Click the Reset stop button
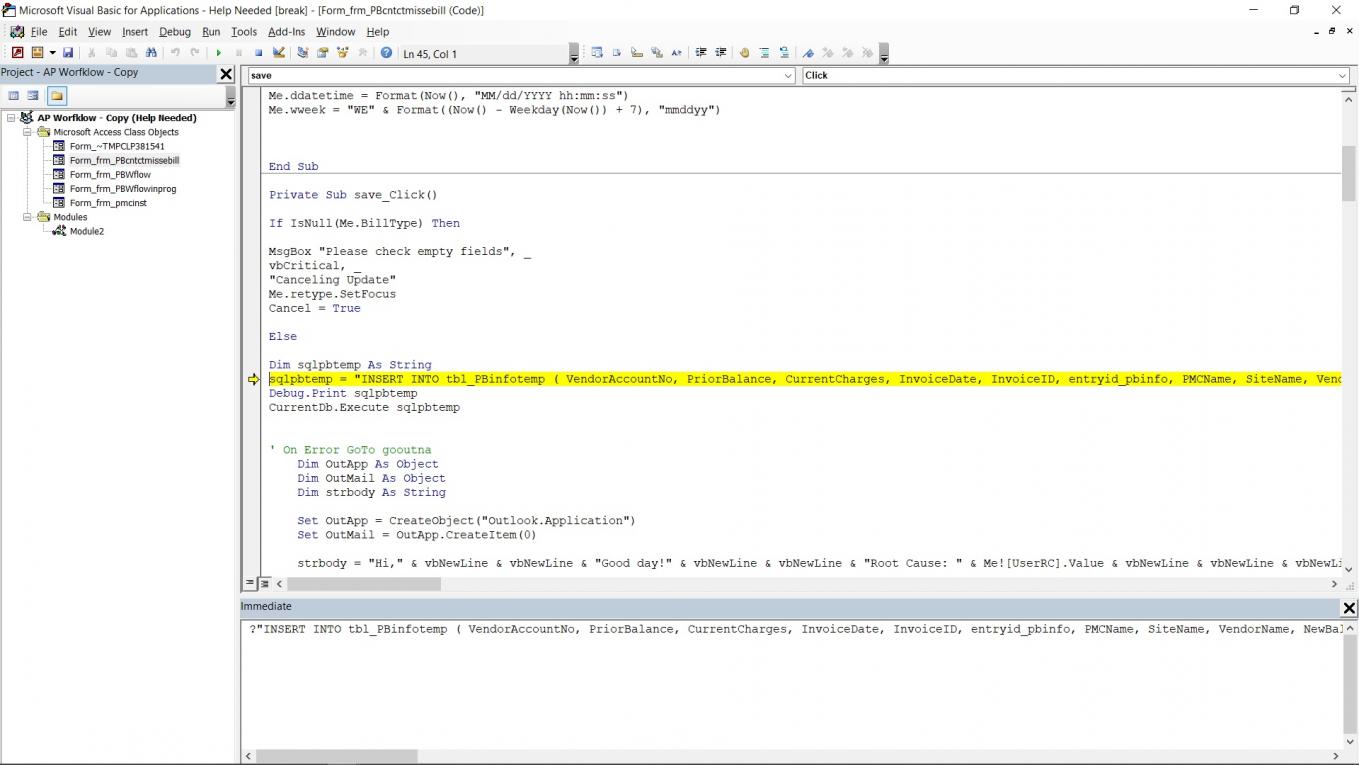1359x765 pixels. click(x=258, y=53)
